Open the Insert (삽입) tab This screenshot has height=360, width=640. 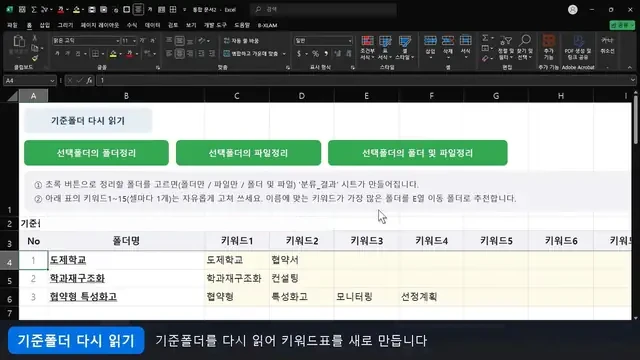click(44, 25)
